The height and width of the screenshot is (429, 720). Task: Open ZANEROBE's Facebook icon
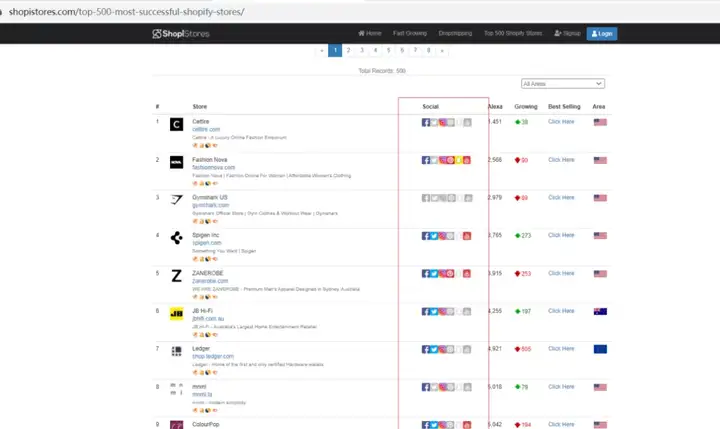pos(426,273)
